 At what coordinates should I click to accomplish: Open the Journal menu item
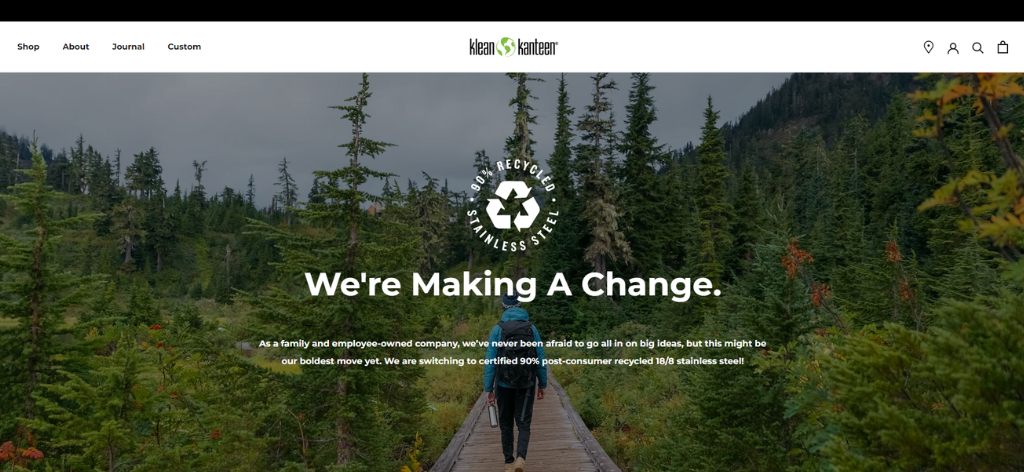128,47
